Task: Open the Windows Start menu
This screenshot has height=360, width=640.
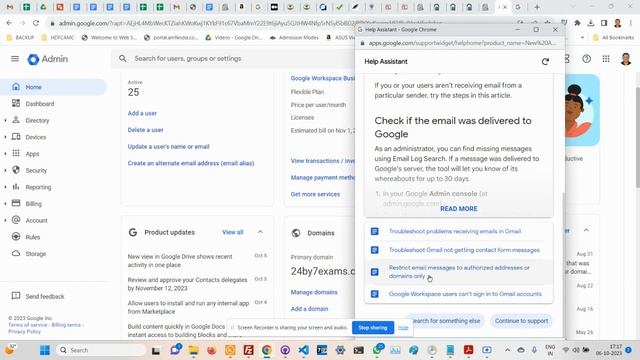Action: point(45,350)
